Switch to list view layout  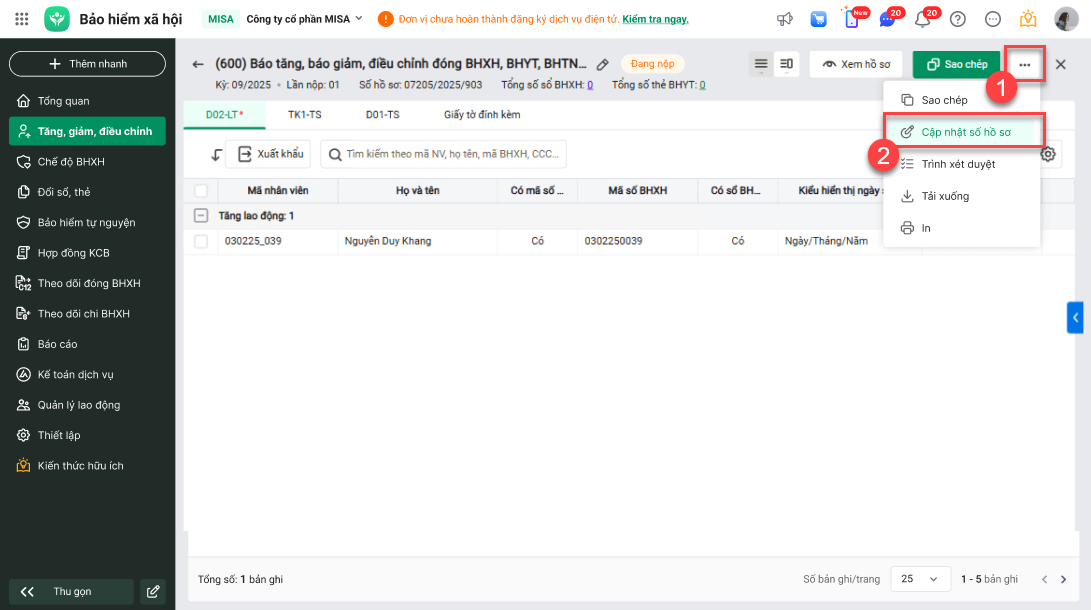(x=761, y=64)
